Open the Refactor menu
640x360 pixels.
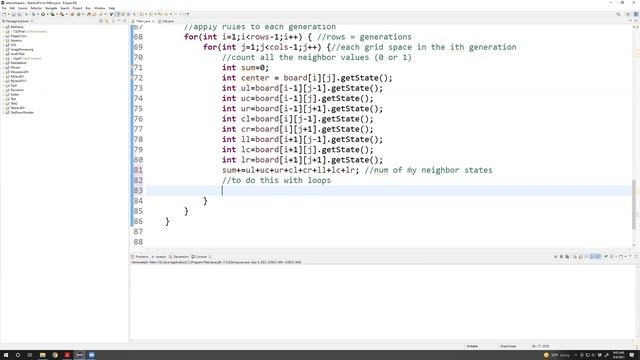tap(36, 8)
